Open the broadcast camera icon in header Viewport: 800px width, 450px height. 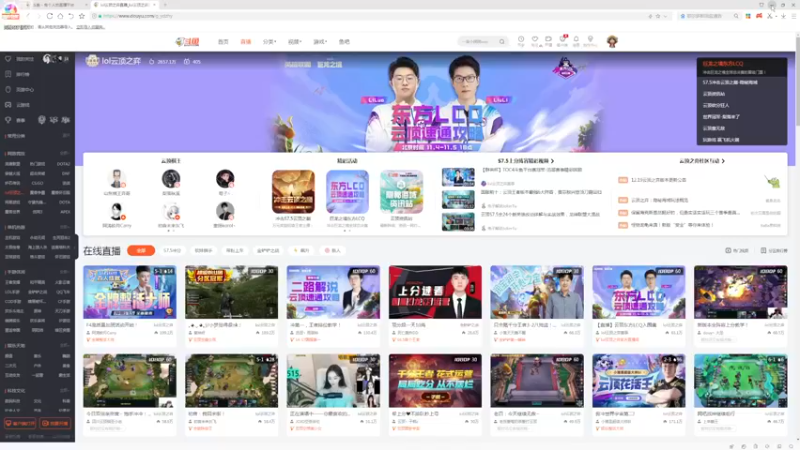click(x=548, y=40)
